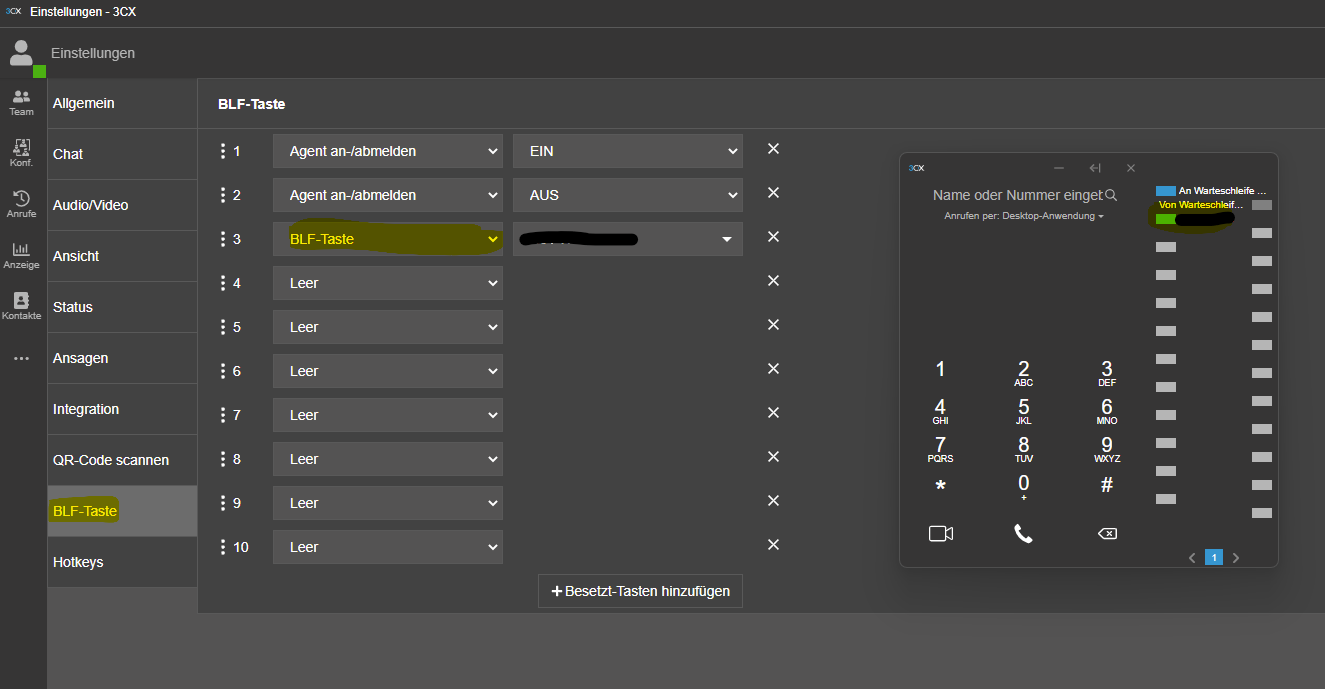Click the drag handle of row 4
1325x689 pixels.
click(223, 283)
